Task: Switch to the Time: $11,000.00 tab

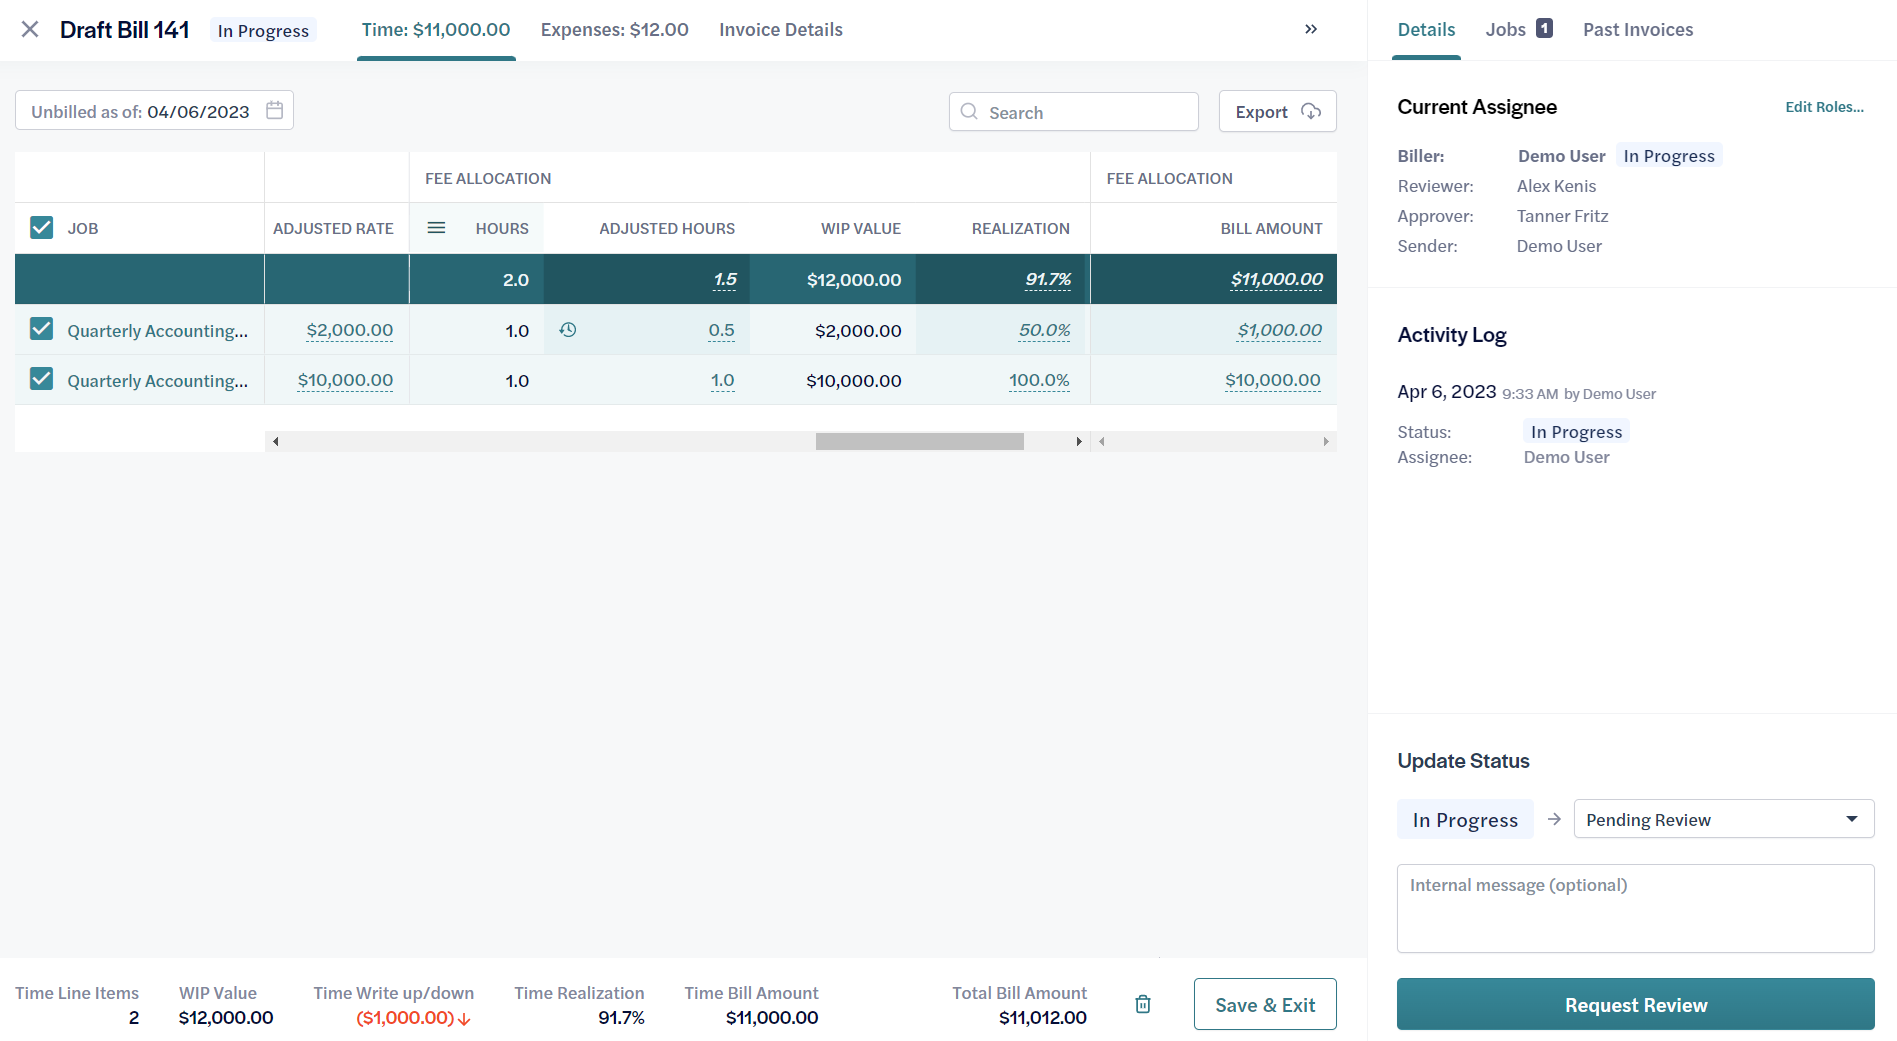Action: click(436, 30)
